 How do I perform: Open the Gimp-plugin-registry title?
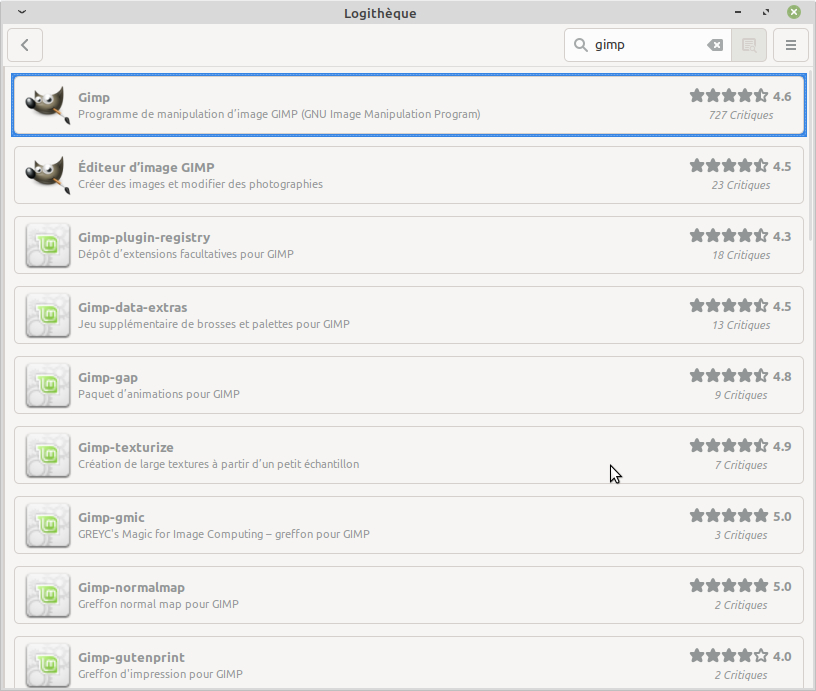144,238
